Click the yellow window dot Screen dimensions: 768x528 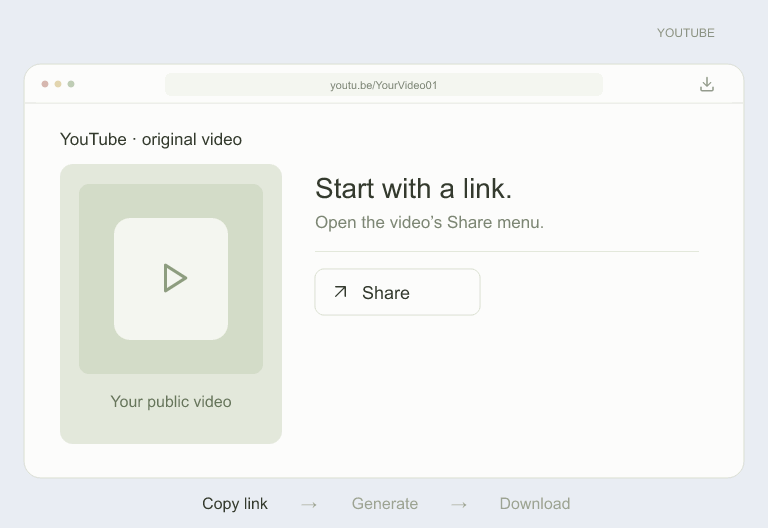tap(58, 84)
